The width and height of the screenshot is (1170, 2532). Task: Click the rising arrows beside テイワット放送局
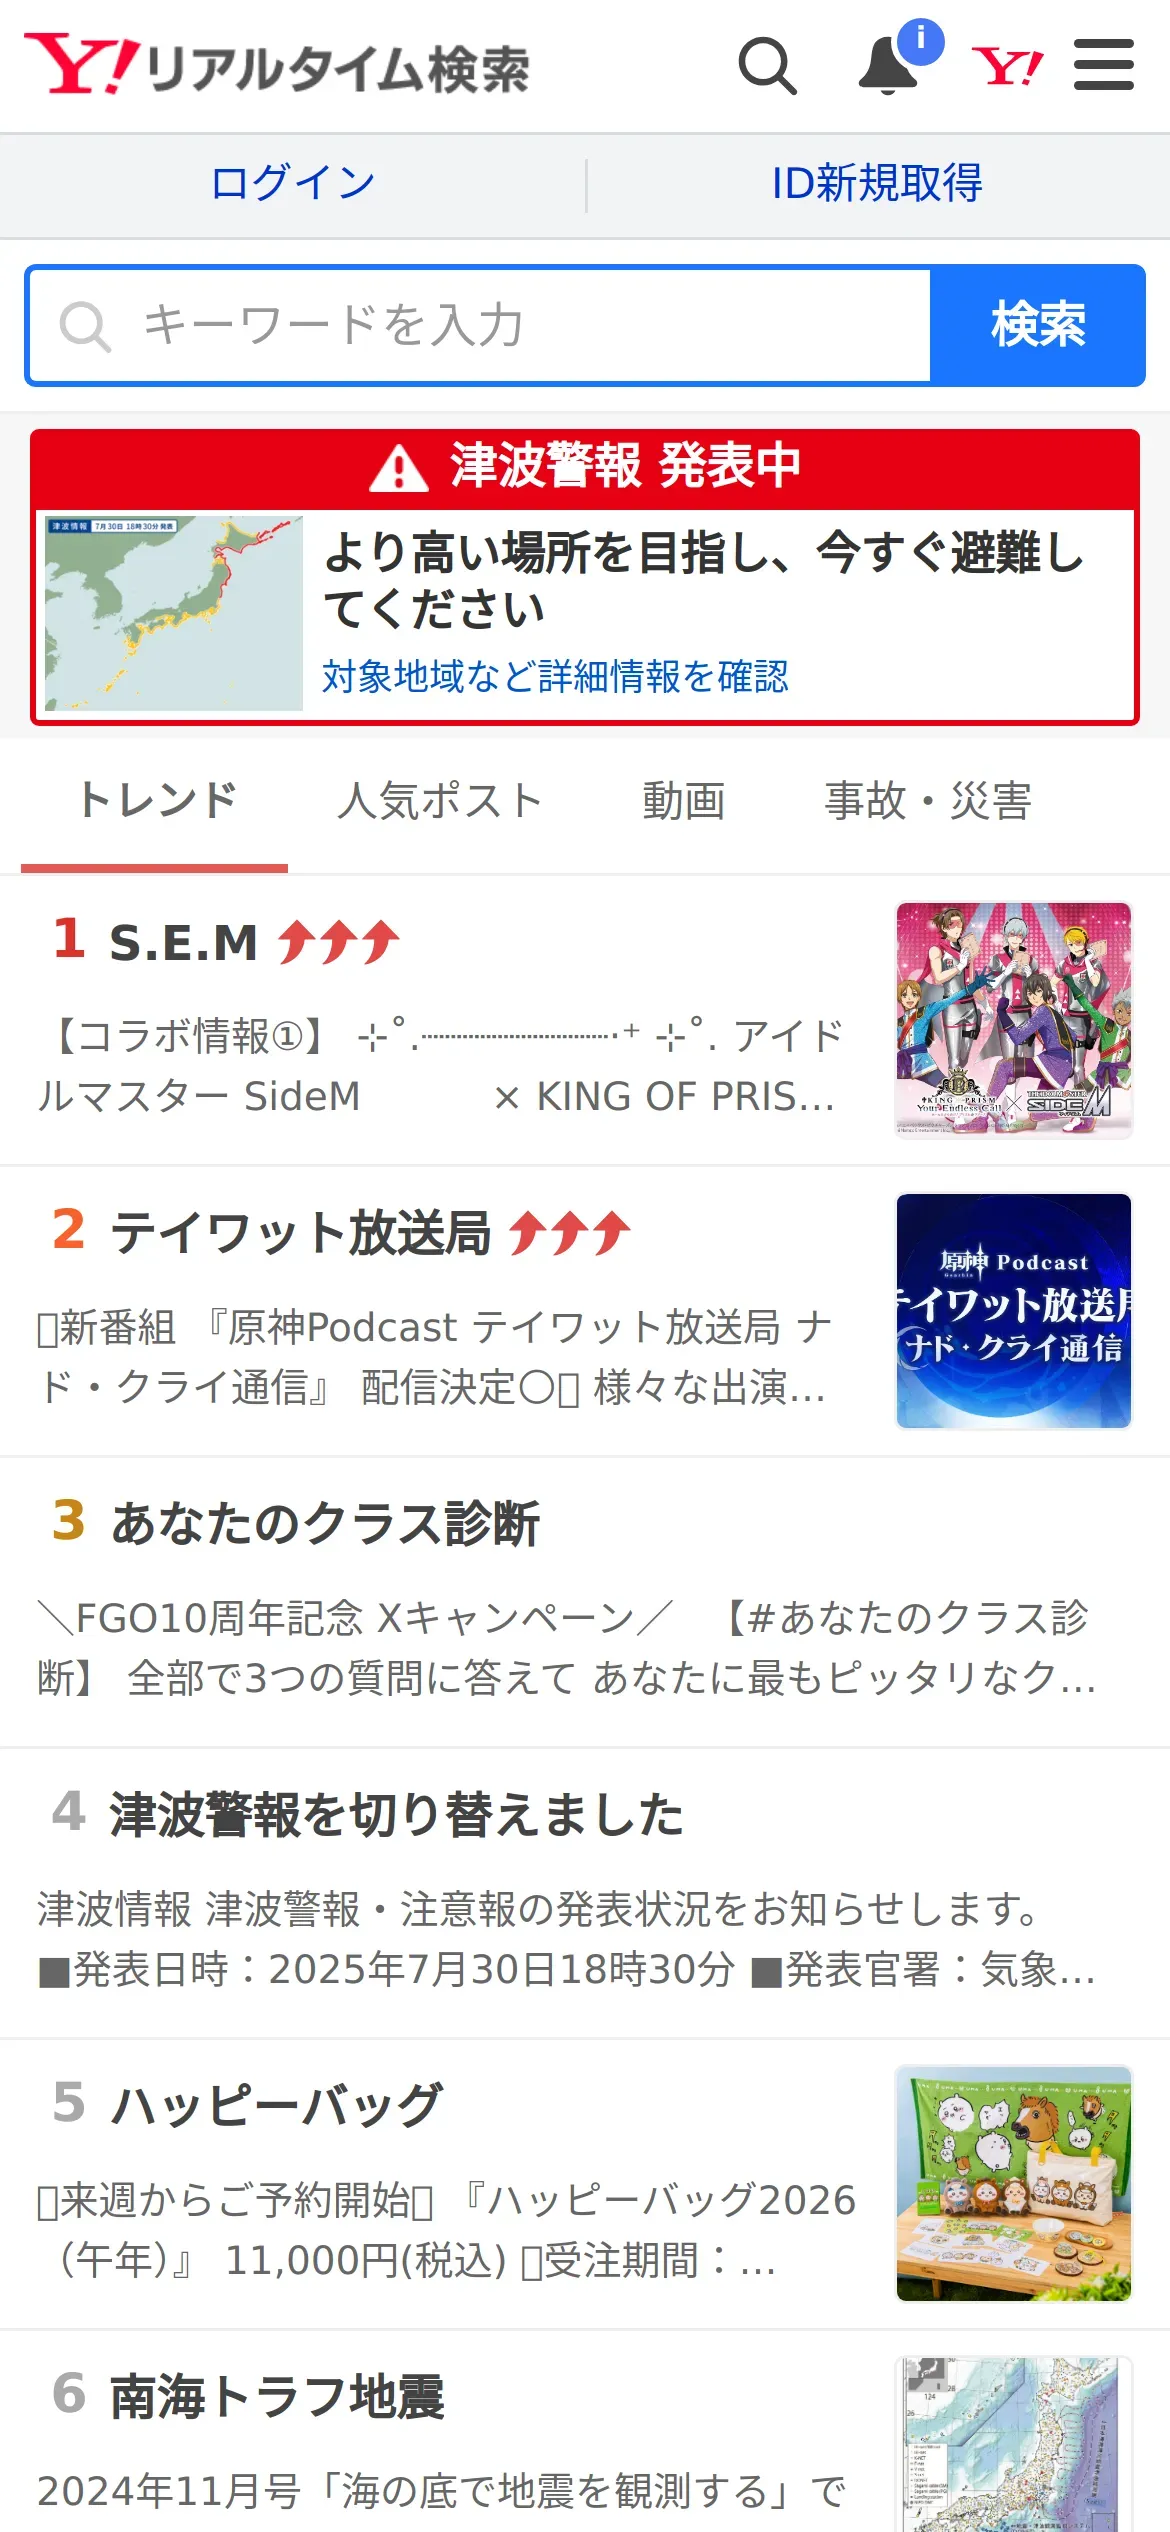click(570, 1233)
